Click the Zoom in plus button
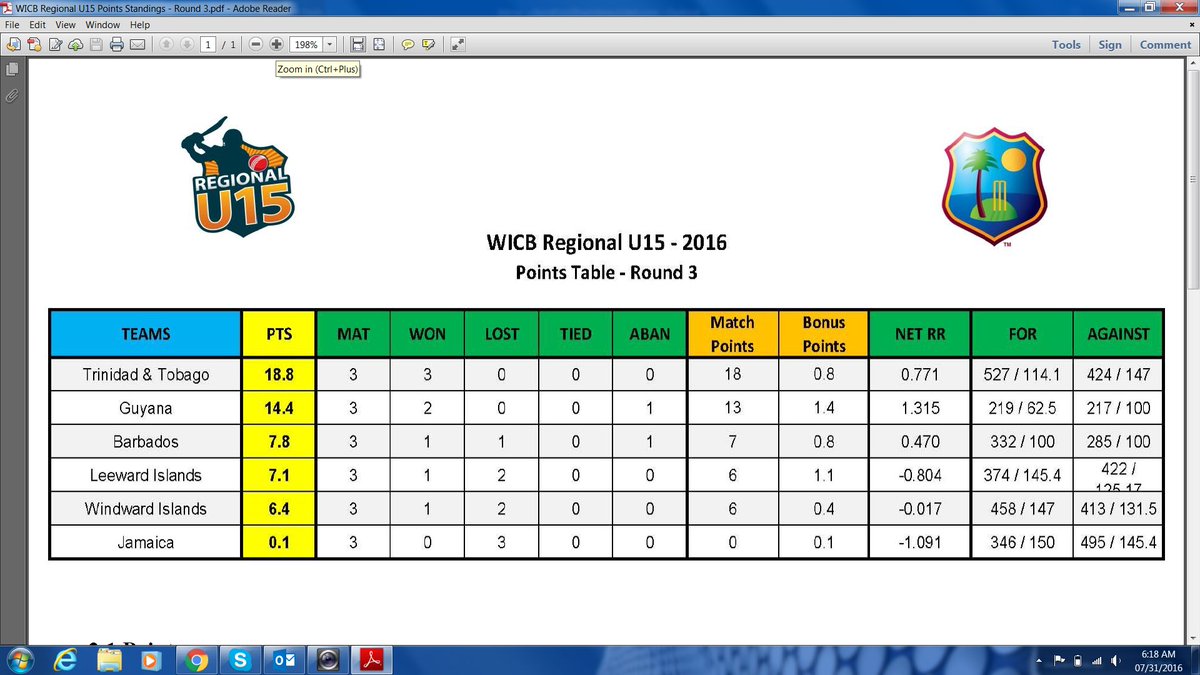Screen dimensions: 1200x675 coord(276,45)
